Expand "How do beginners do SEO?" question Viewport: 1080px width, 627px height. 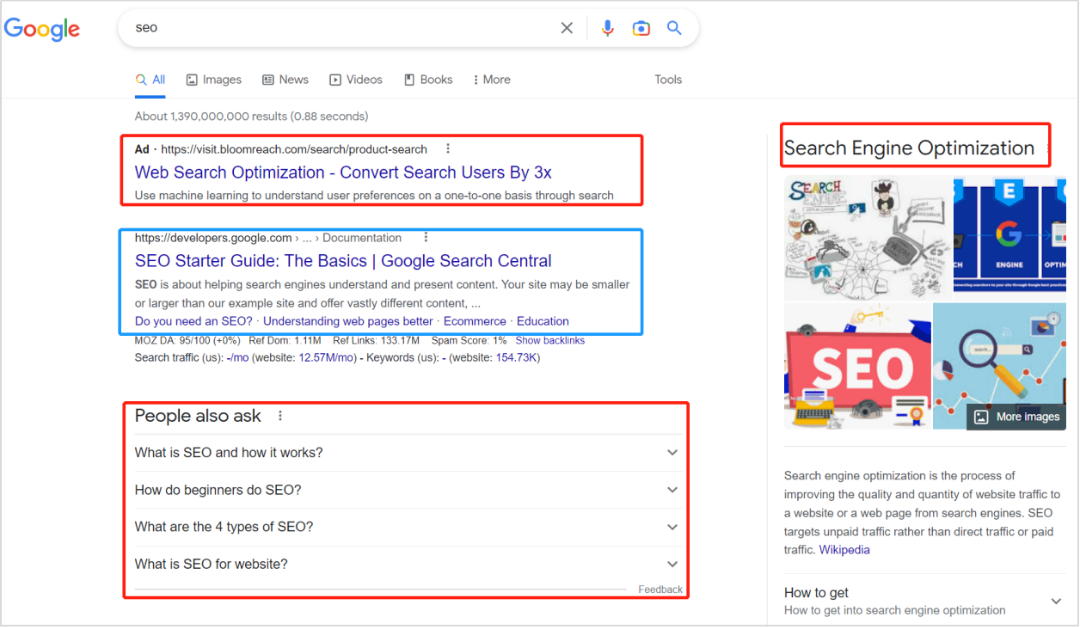(672, 490)
